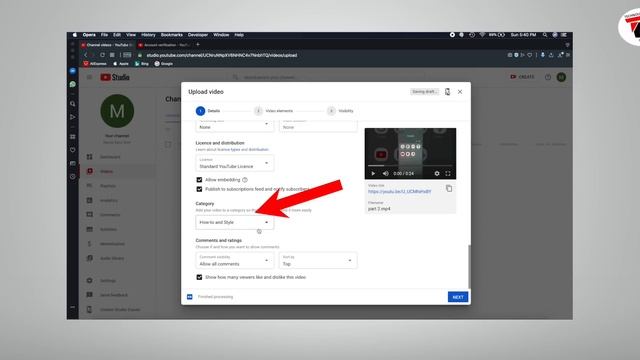Click the second field showing None
Screen dimensions: 640x360
tap(318, 126)
